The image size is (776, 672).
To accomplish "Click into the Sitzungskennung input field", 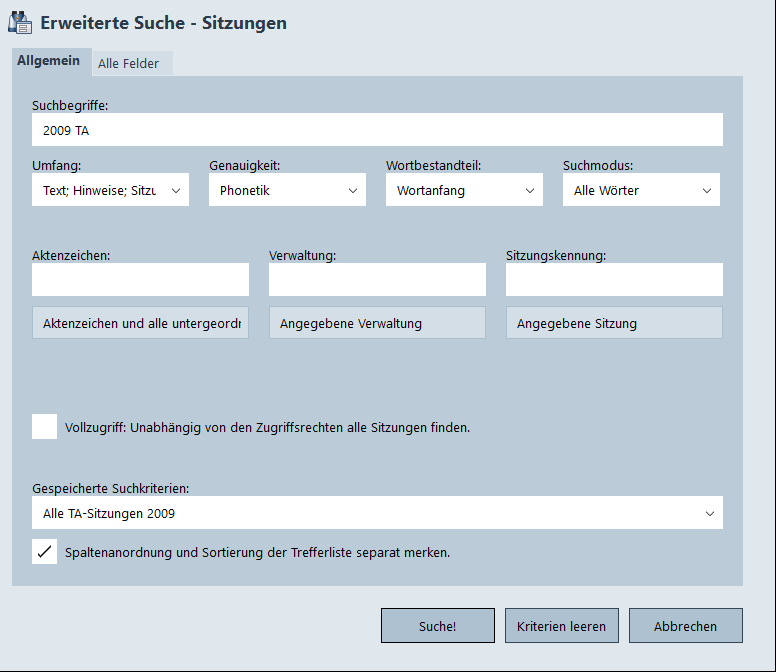I will pyautogui.click(x=614, y=280).
